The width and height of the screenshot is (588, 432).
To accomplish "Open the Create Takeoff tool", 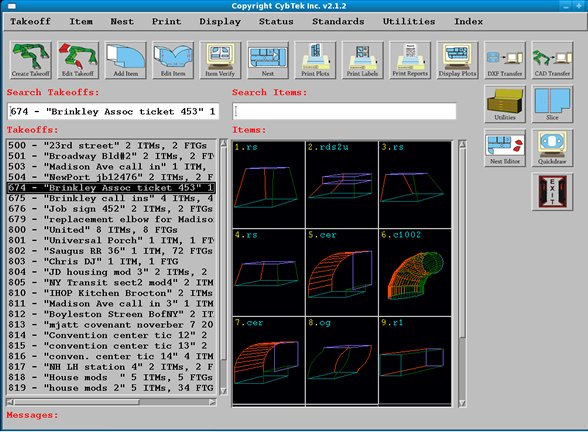I will (31, 60).
